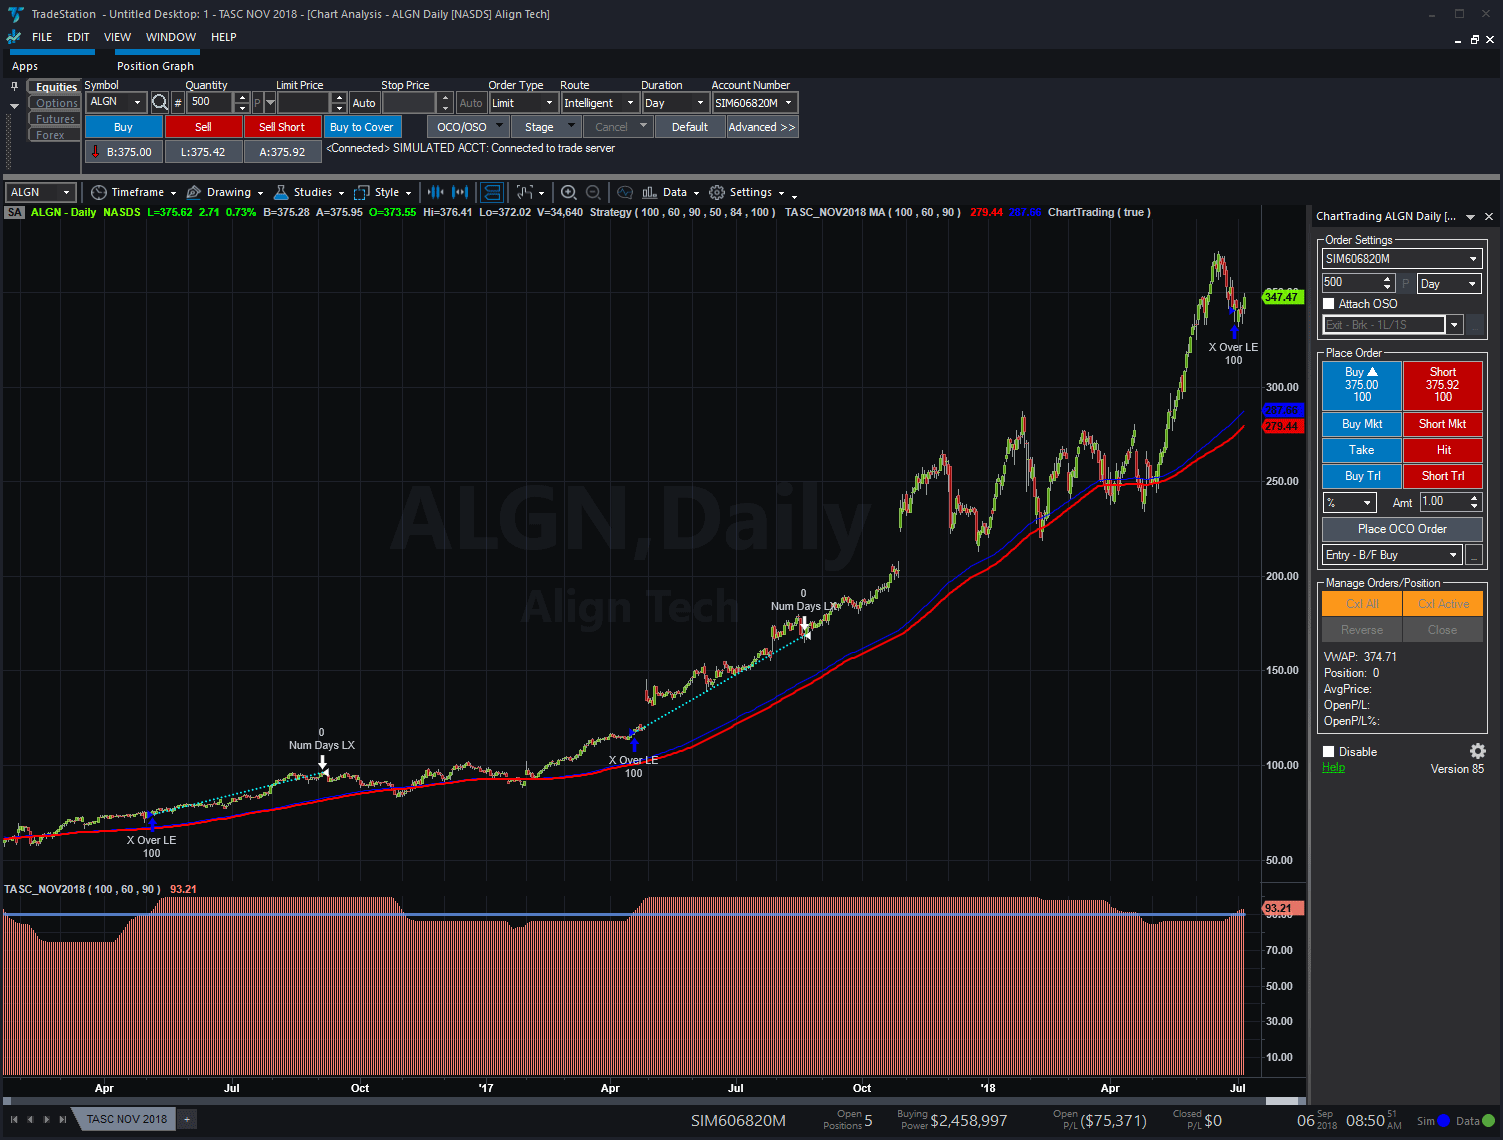Click the Data status green indicator
Image resolution: width=1503 pixels, height=1140 pixels.
coord(1489,1121)
